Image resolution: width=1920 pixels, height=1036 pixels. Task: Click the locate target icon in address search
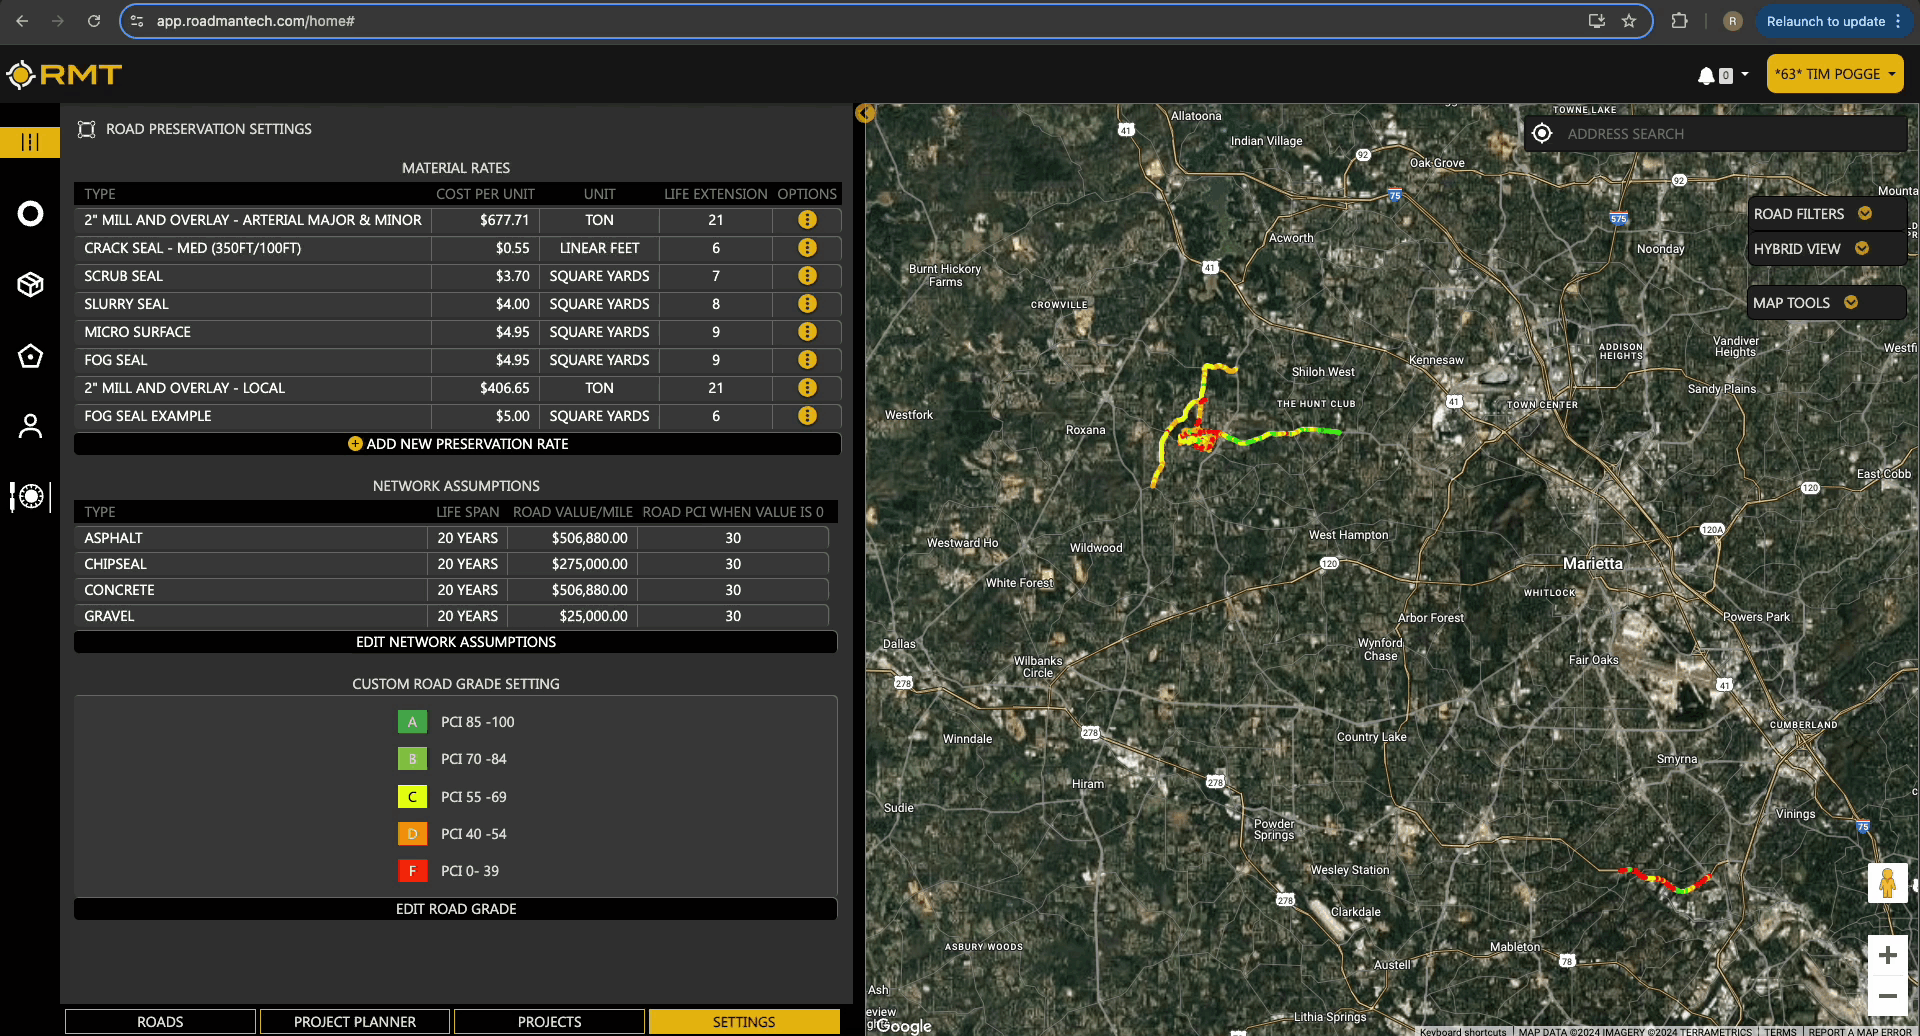click(1542, 134)
